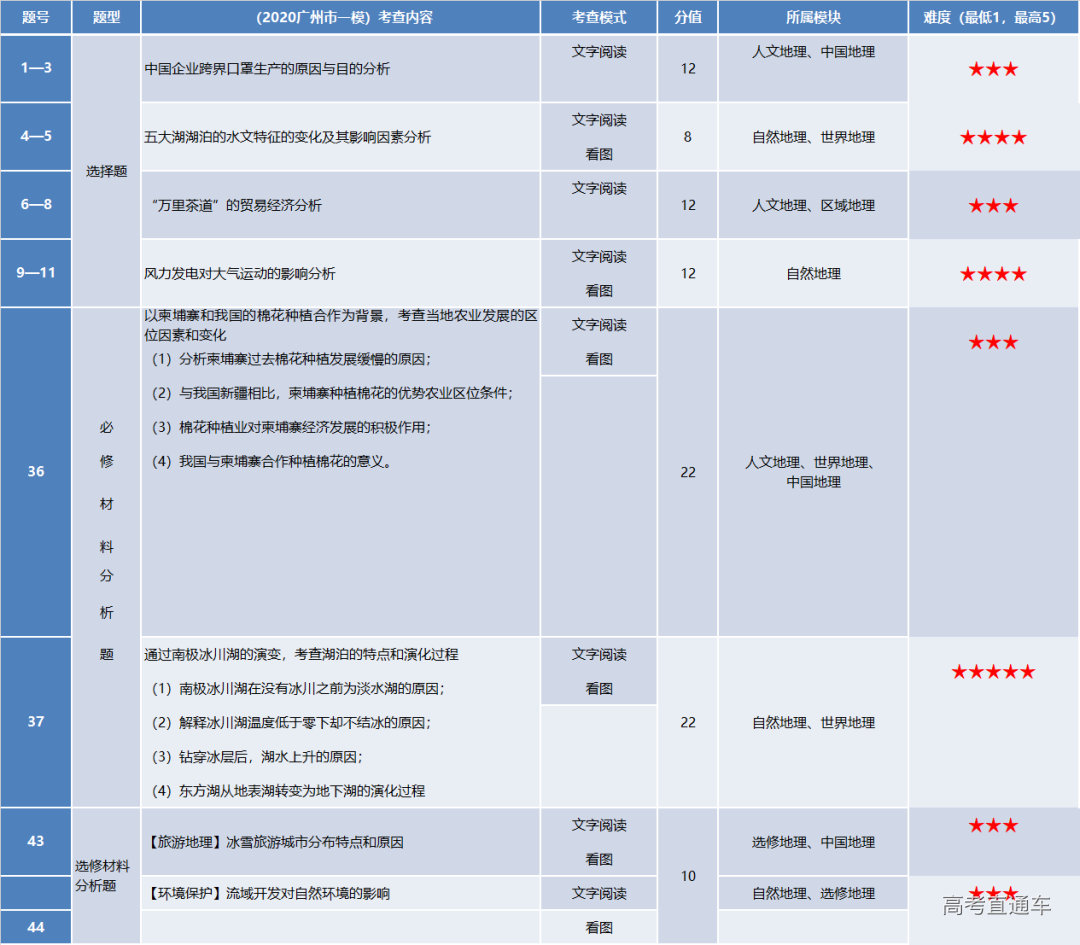Screen dimensions: 1080x945
Task: Click the five-star rating beside question 37
Action: (992, 672)
